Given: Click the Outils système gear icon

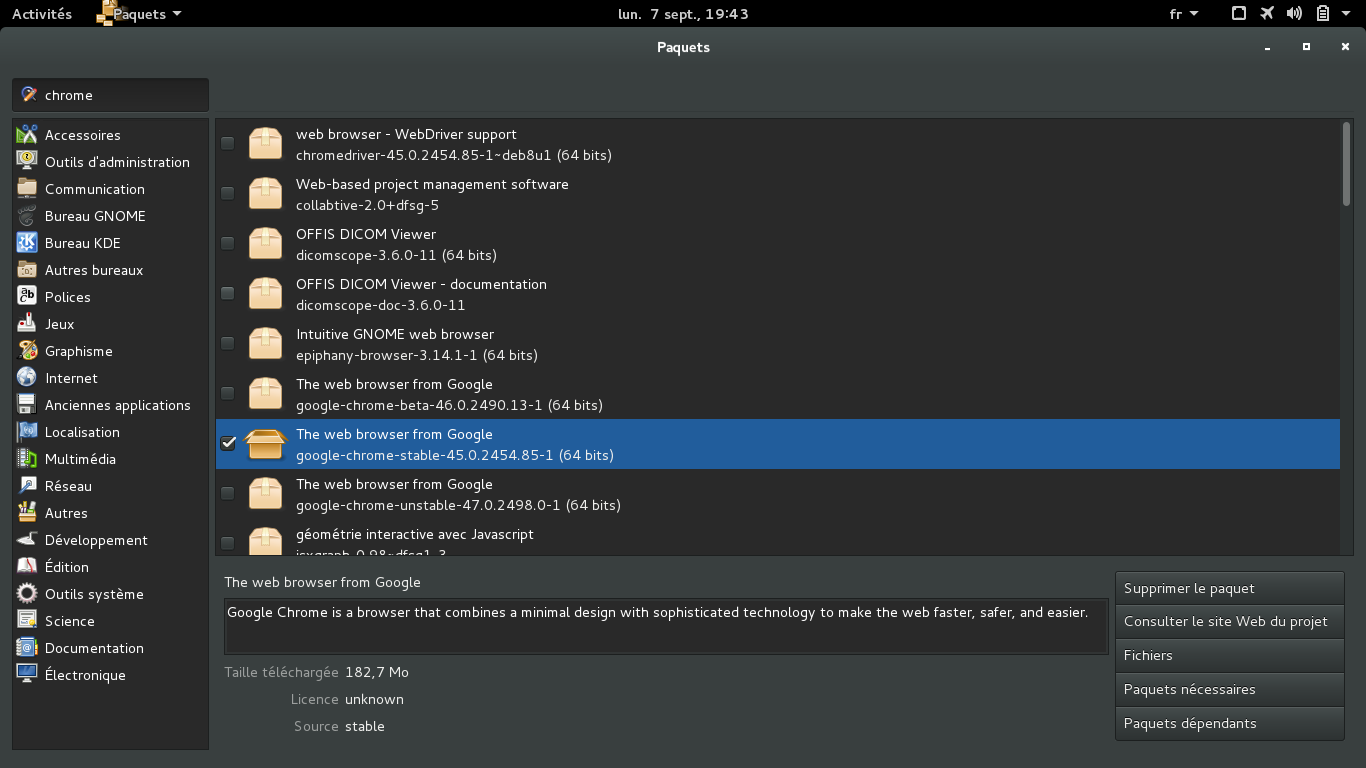Looking at the screenshot, I should [27, 594].
